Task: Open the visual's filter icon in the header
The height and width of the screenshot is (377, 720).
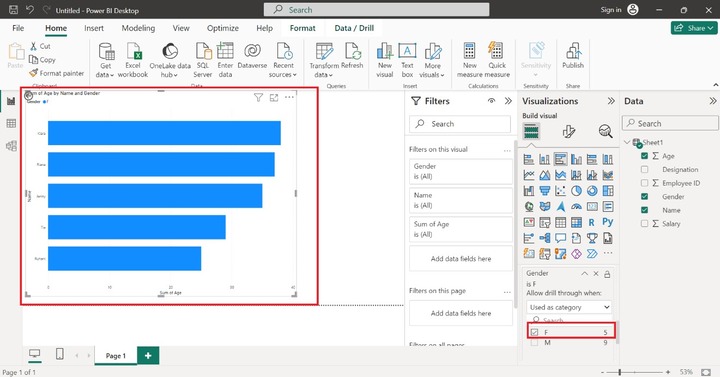Action: (259, 97)
